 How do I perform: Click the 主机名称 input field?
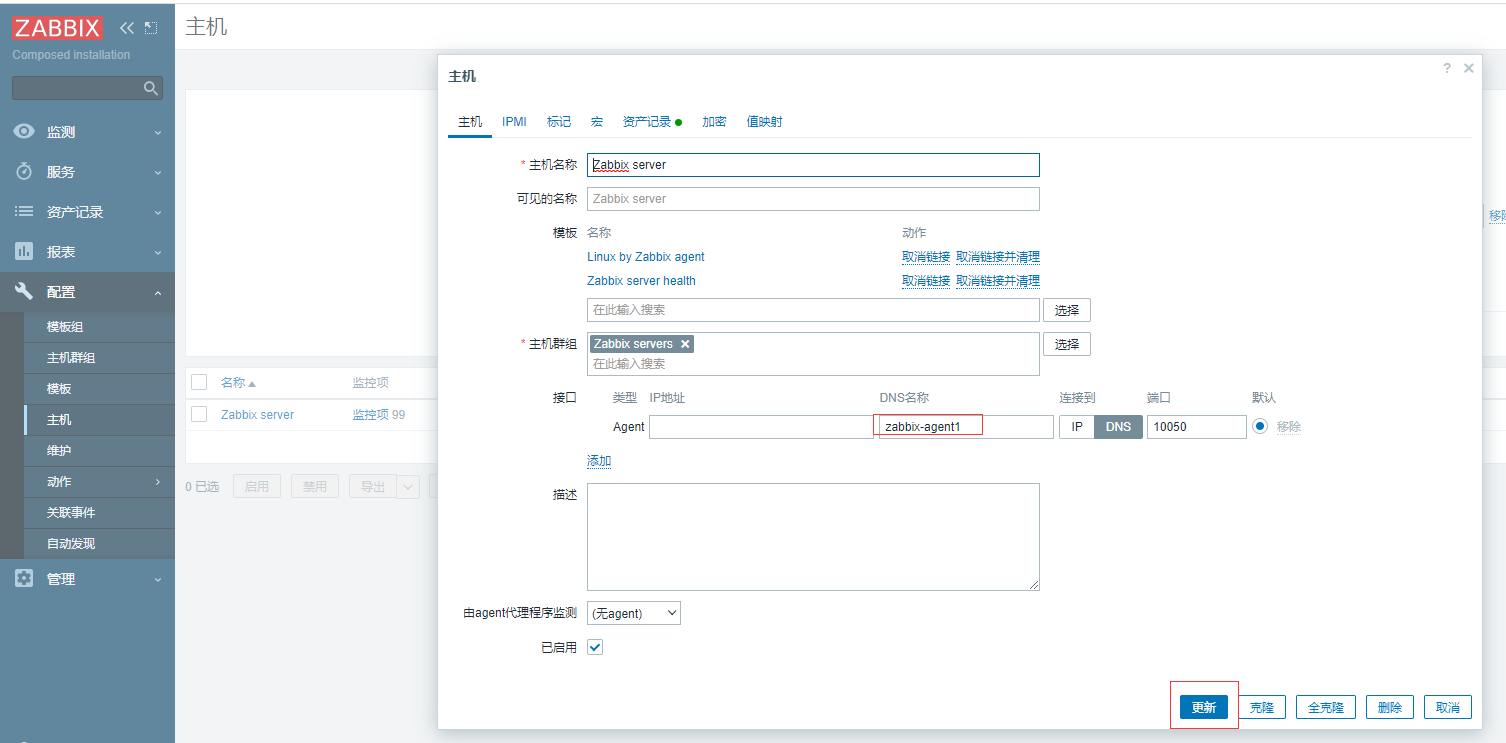coord(813,165)
